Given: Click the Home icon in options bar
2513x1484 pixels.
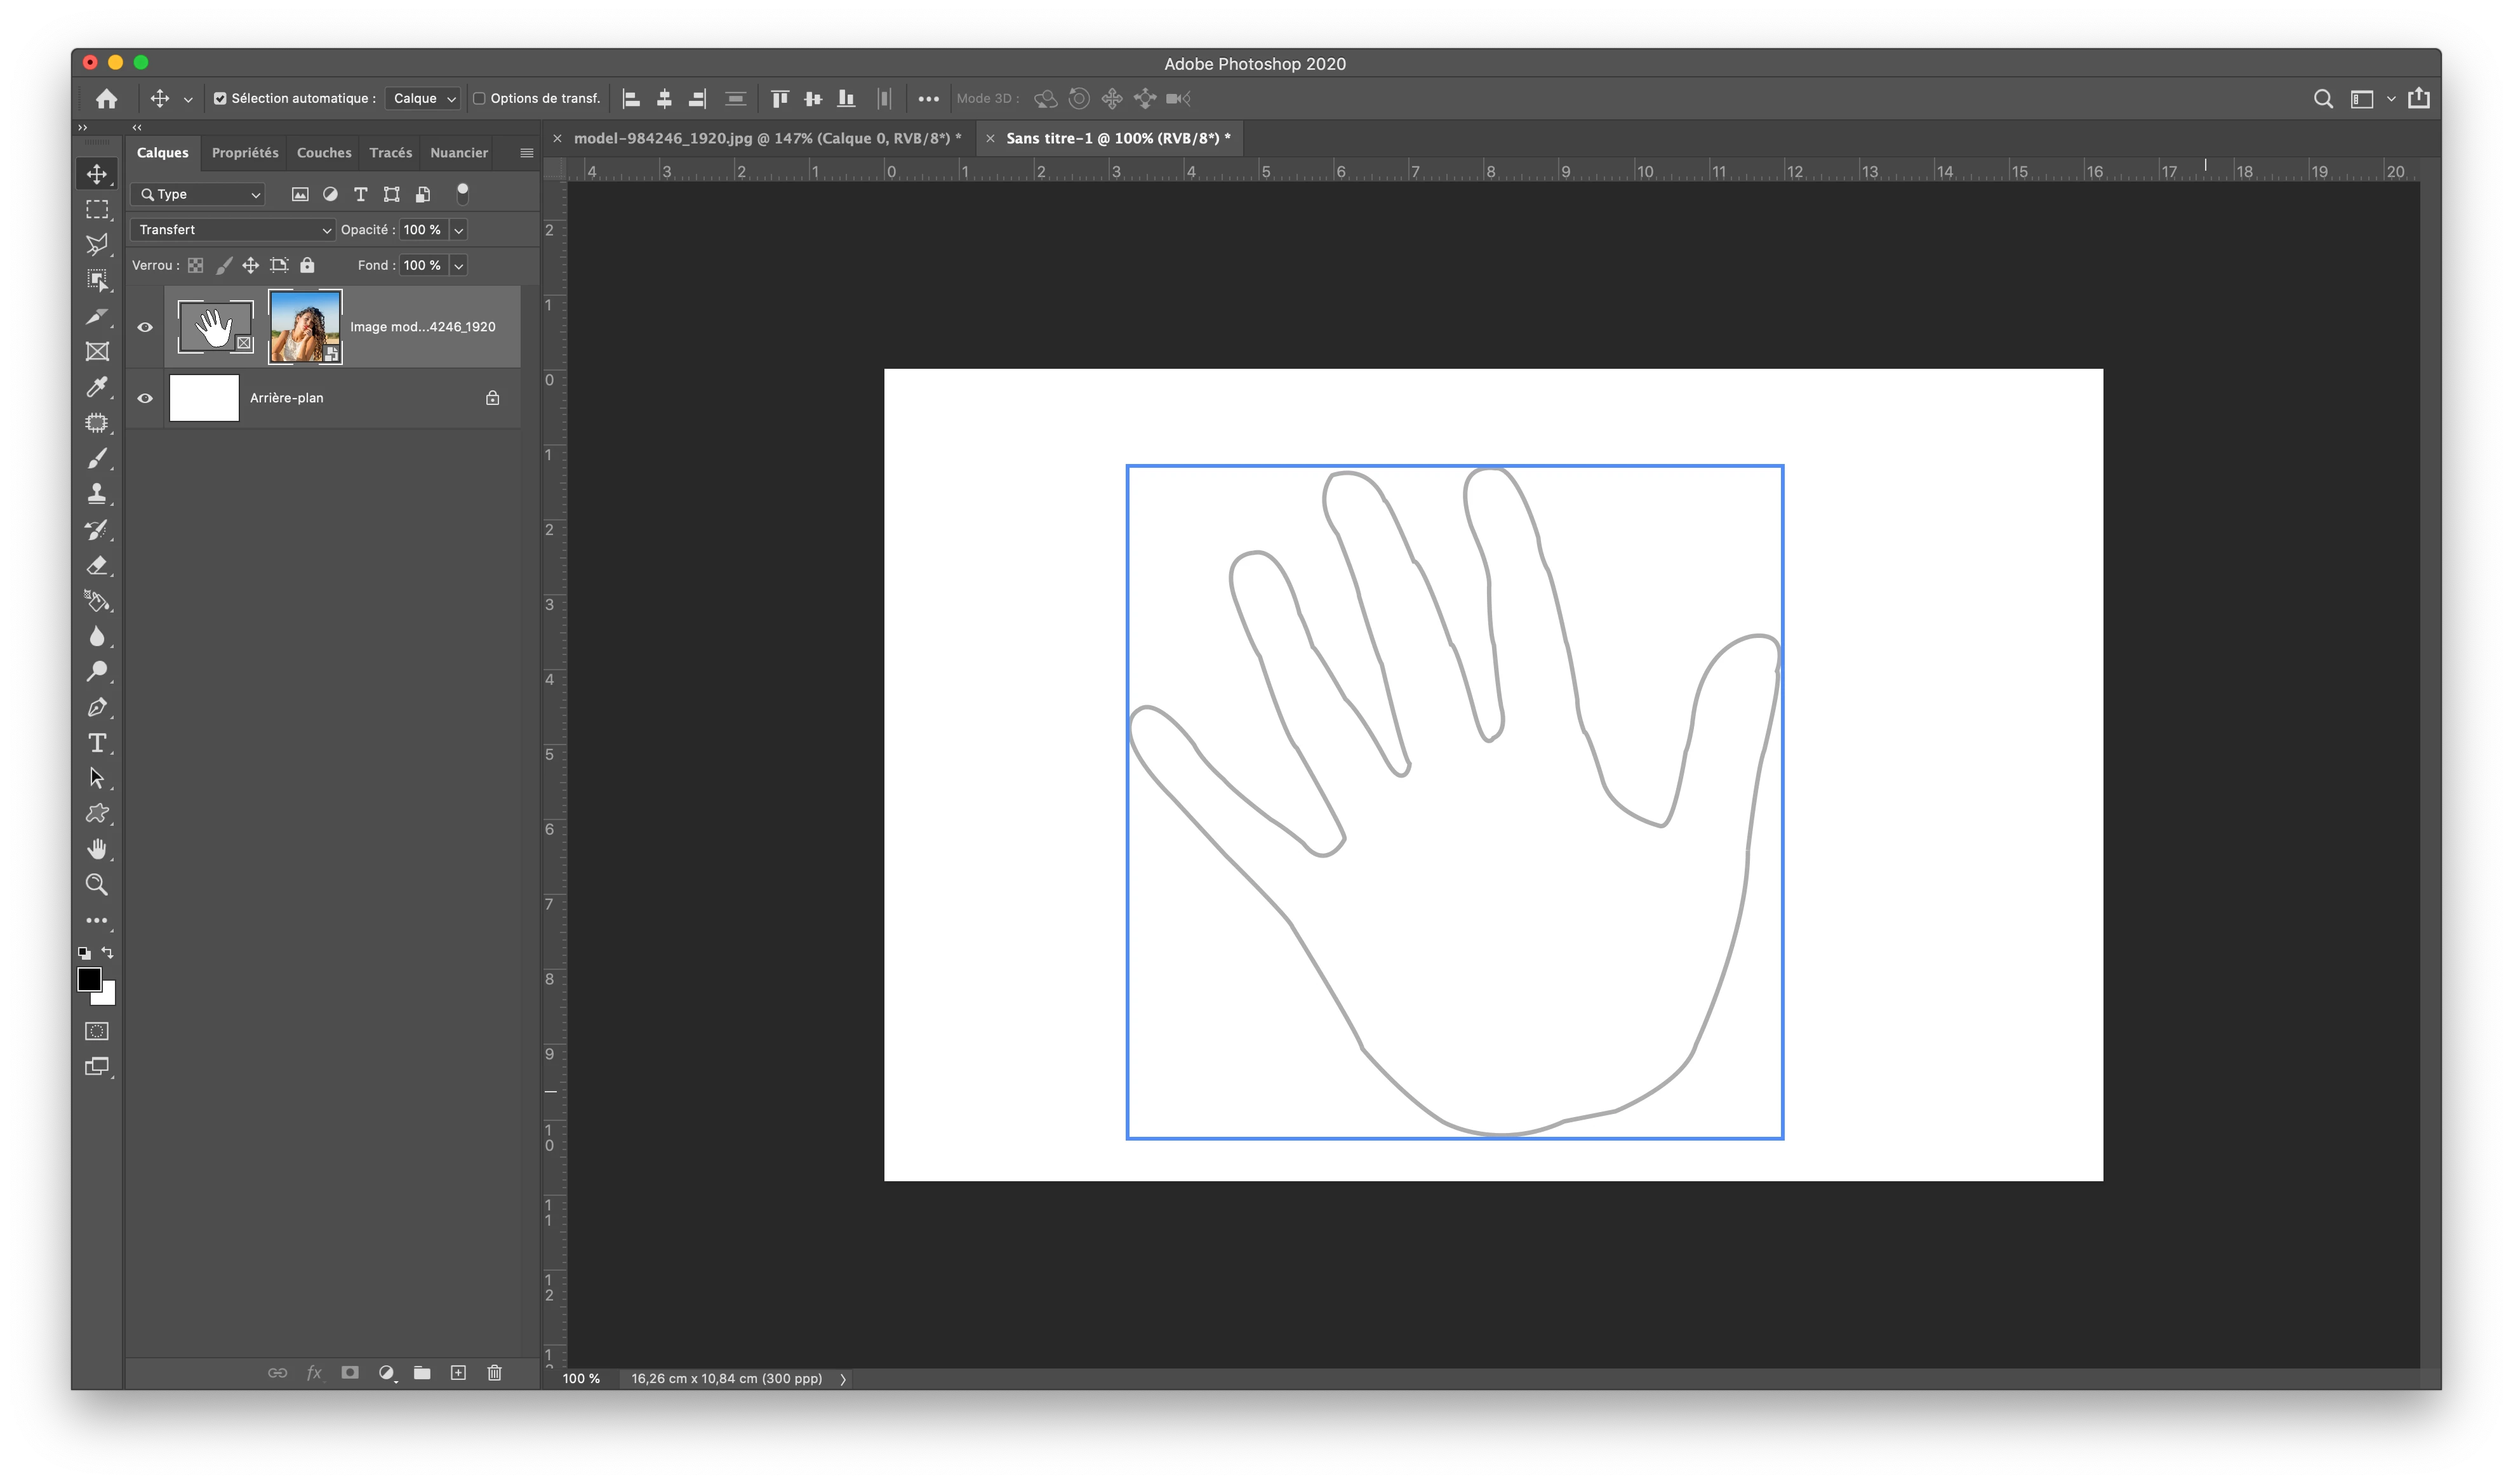Looking at the screenshot, I should (x=107, y=99).
